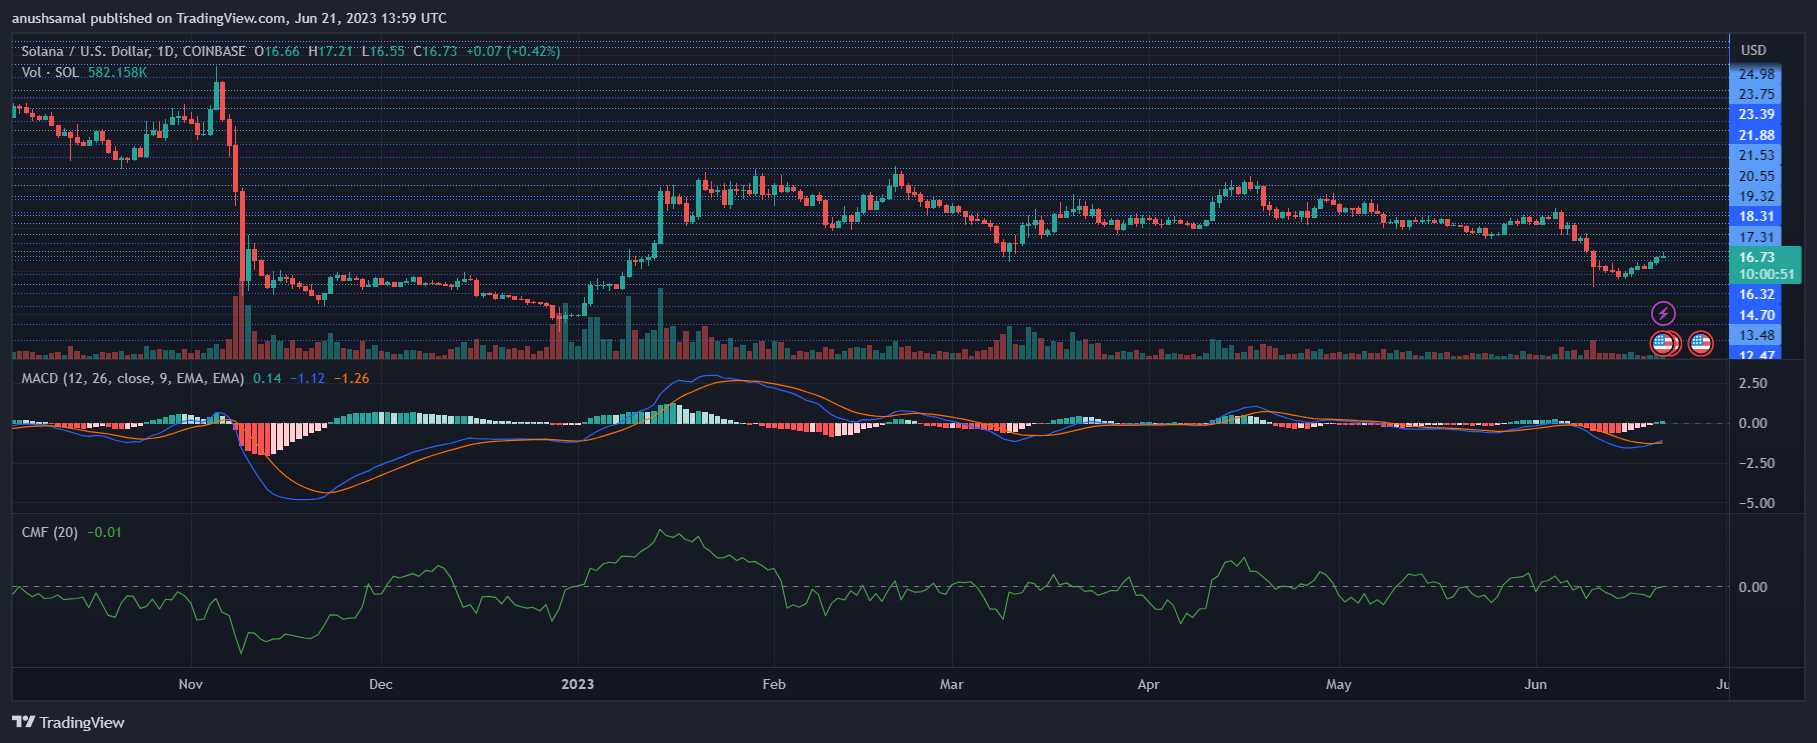Screen dimensions: 1817x743
Task: Click the highlighted 21.88 price level label
Action: (x=1755, y=135)
